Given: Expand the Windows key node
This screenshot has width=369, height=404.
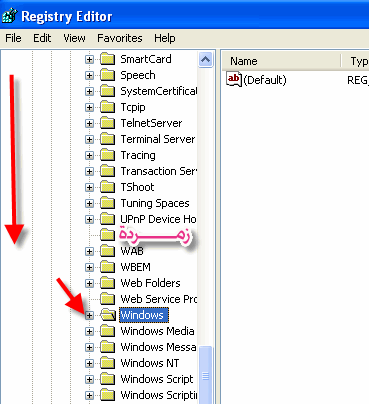Looking at the screenshot, I should click(x=89, y=315).
